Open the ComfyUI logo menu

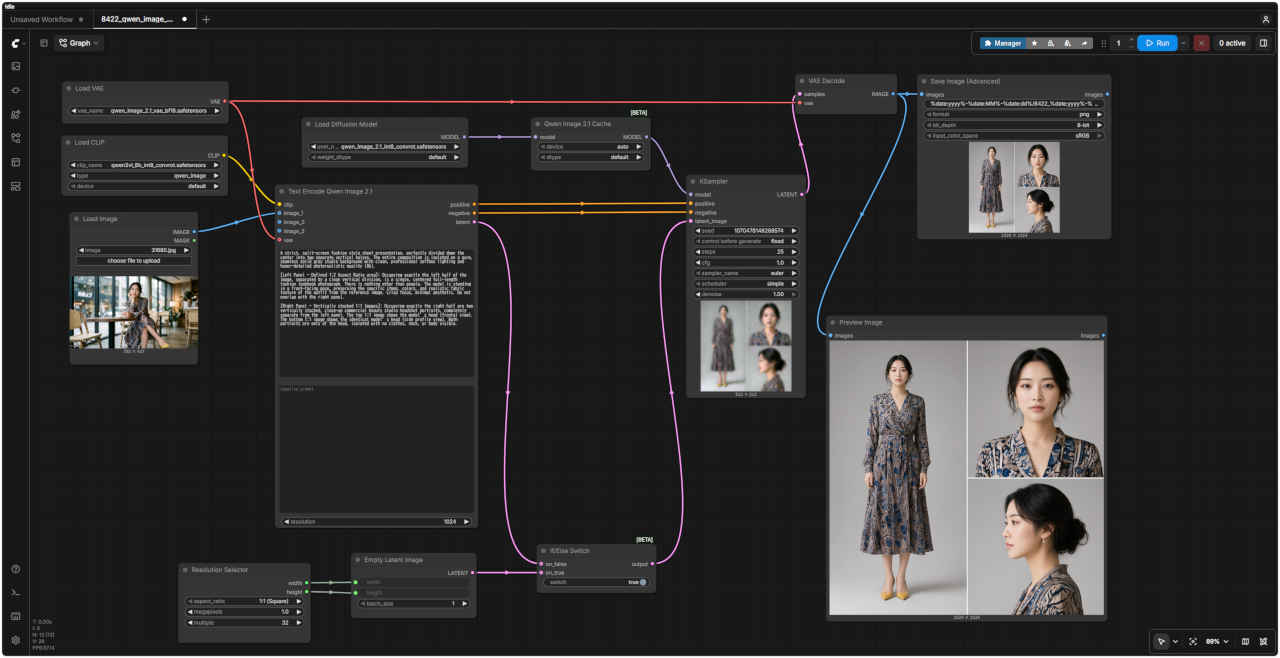(x=16, y=43)
